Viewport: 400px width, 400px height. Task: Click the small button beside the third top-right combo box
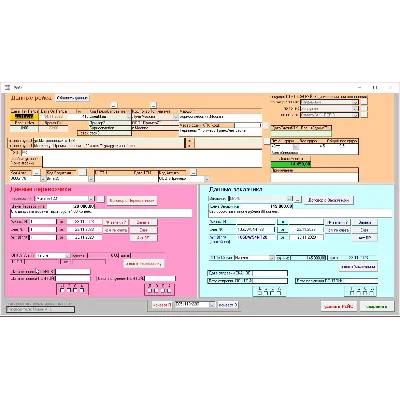[364, 115]
